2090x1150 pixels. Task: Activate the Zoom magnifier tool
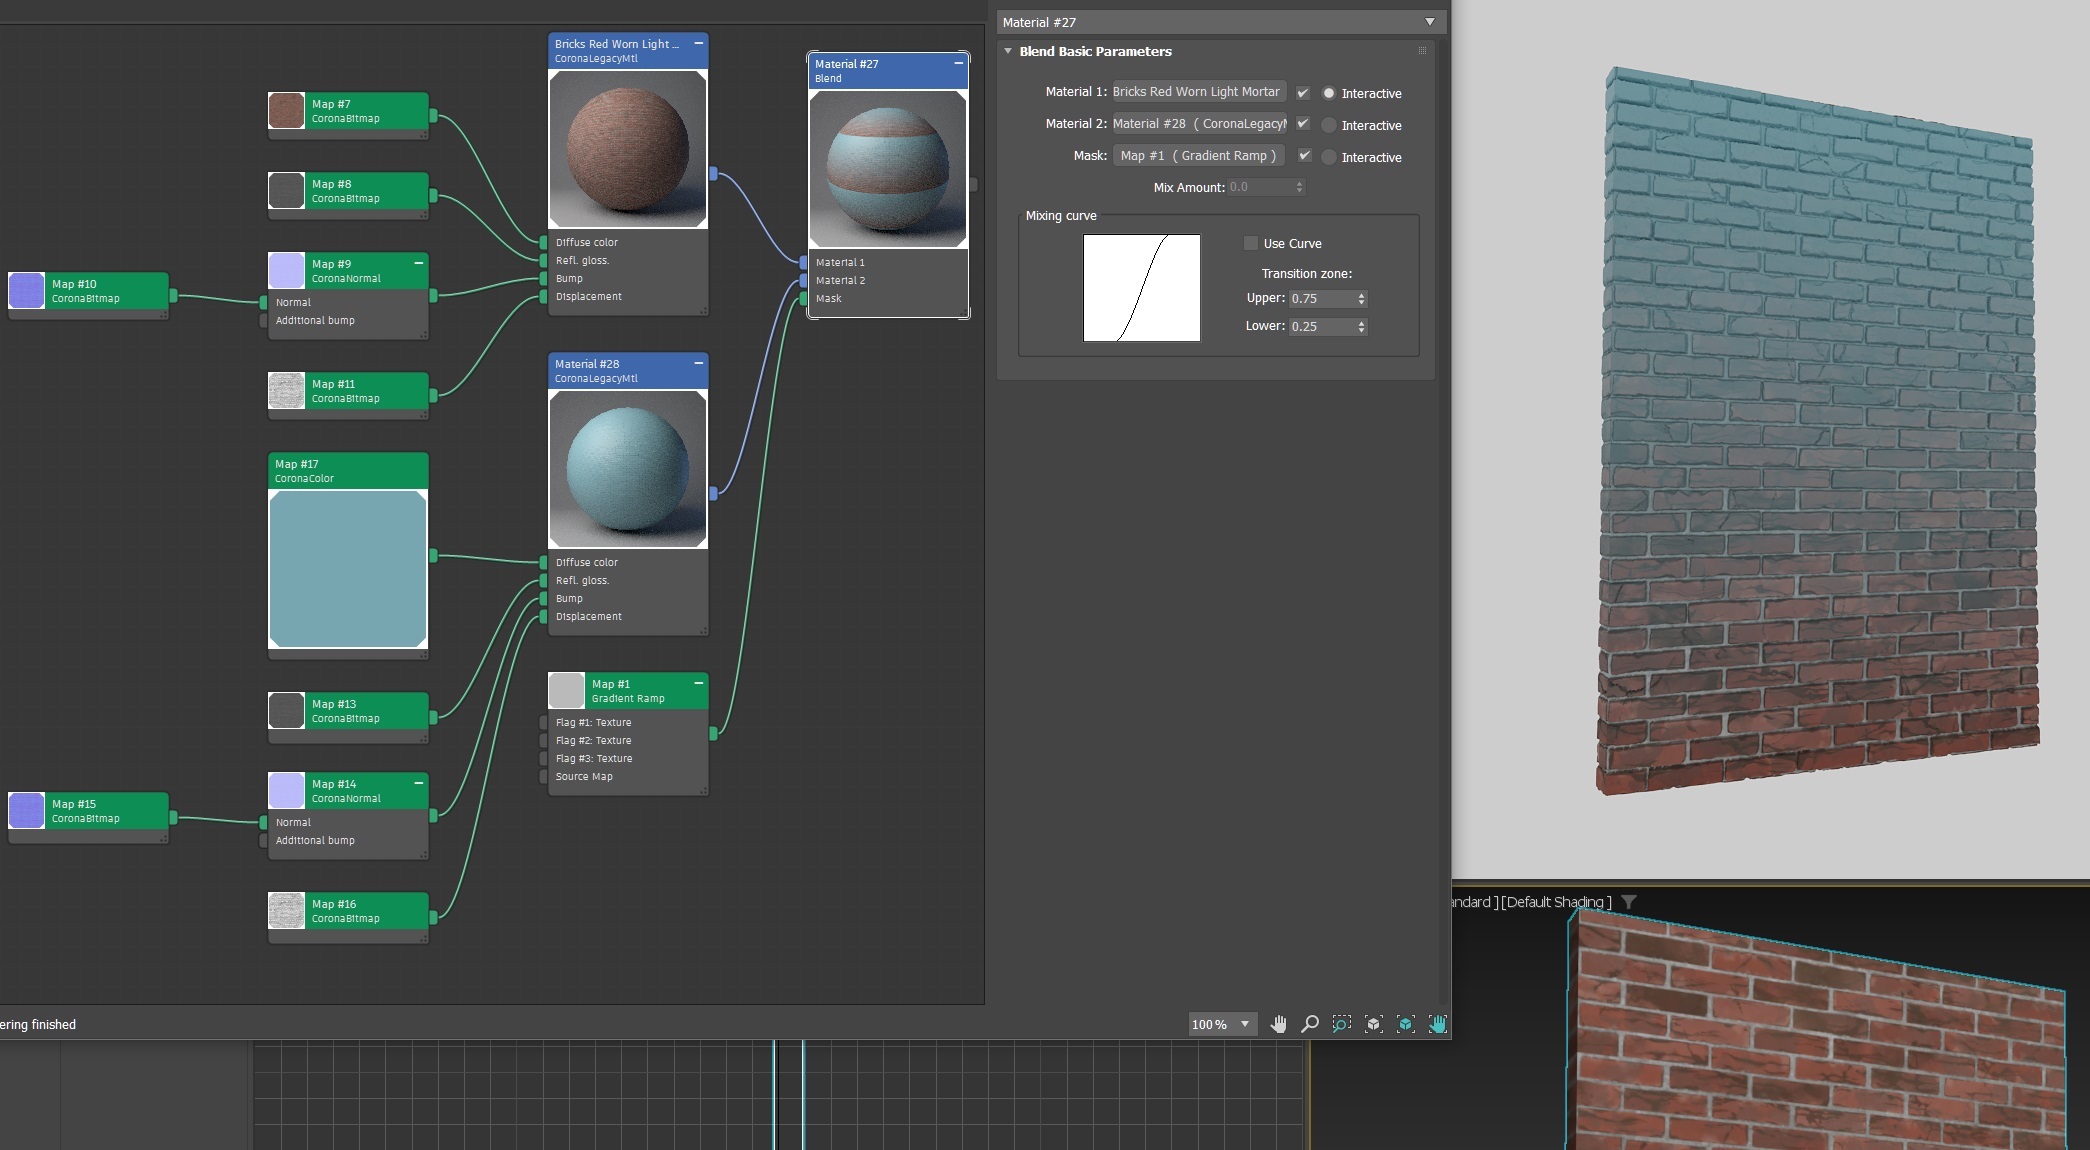click(1309, 1024)
